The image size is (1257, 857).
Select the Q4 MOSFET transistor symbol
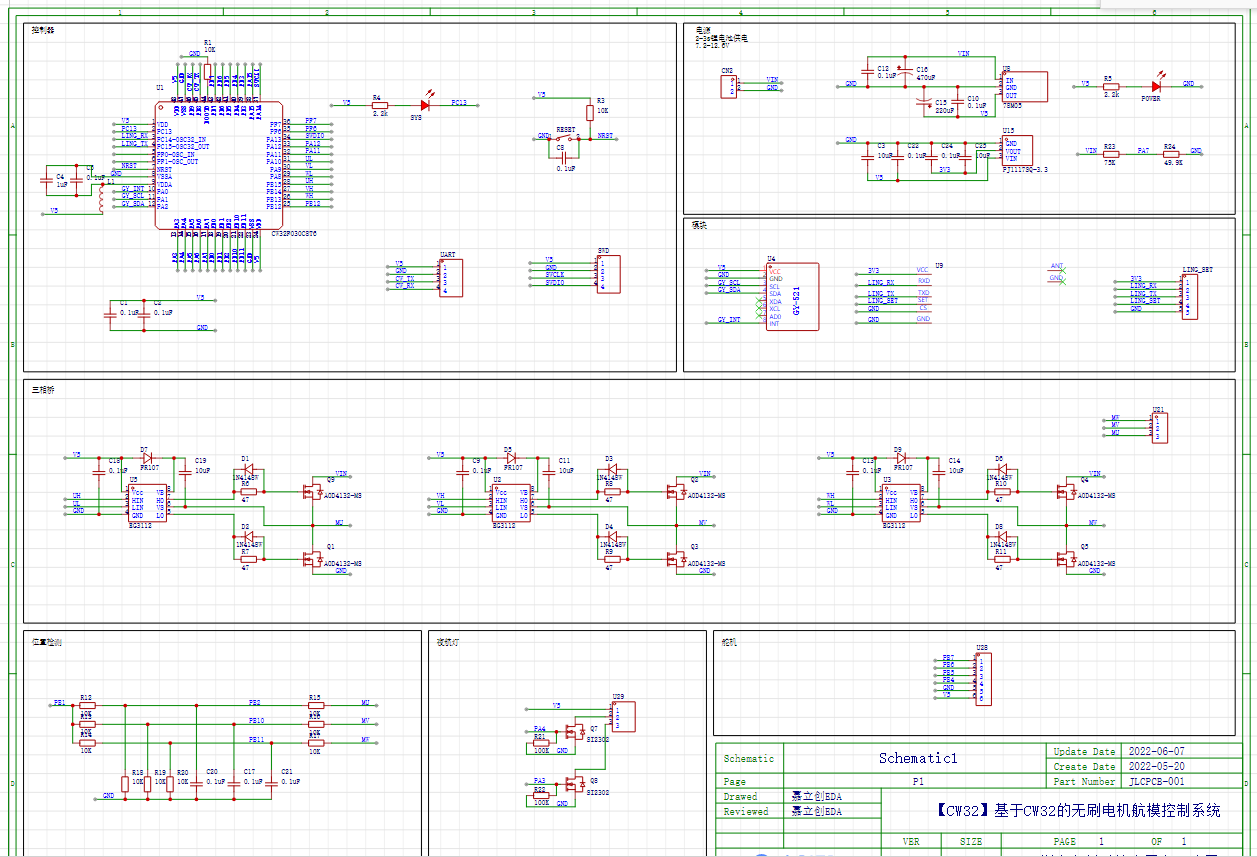coord(1067,491)
